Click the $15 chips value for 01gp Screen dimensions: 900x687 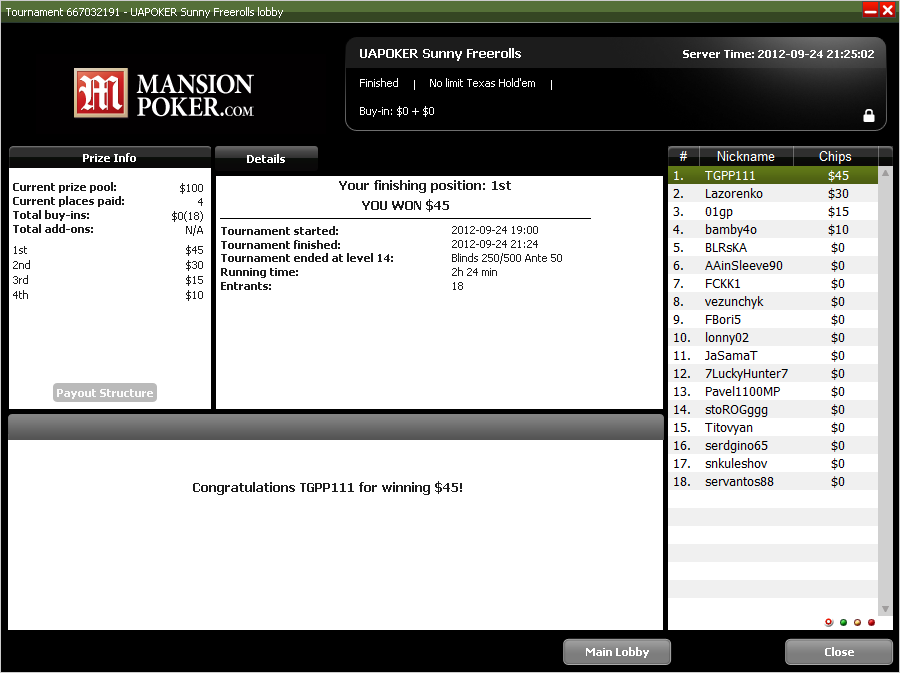point(838,211)
